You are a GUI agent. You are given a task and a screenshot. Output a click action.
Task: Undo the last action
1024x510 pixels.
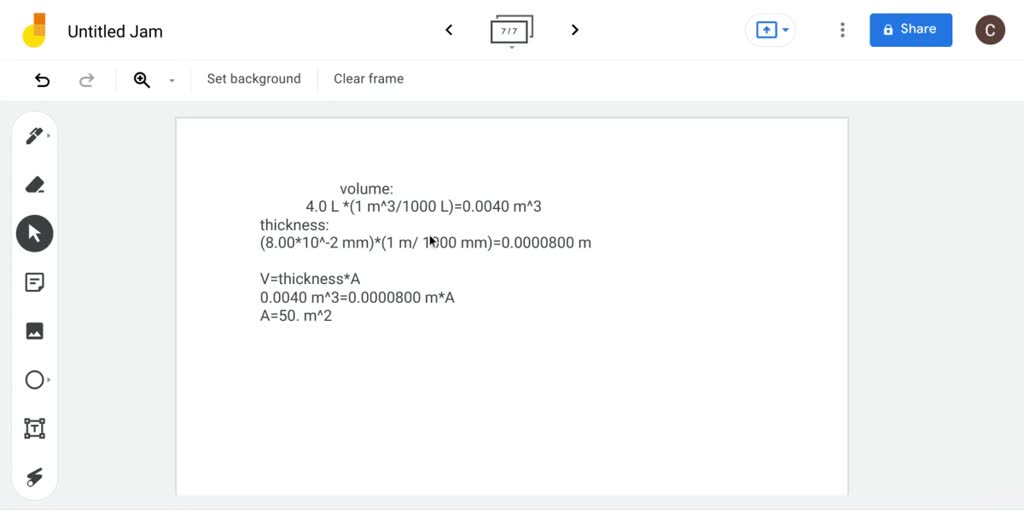click(42, 79)
